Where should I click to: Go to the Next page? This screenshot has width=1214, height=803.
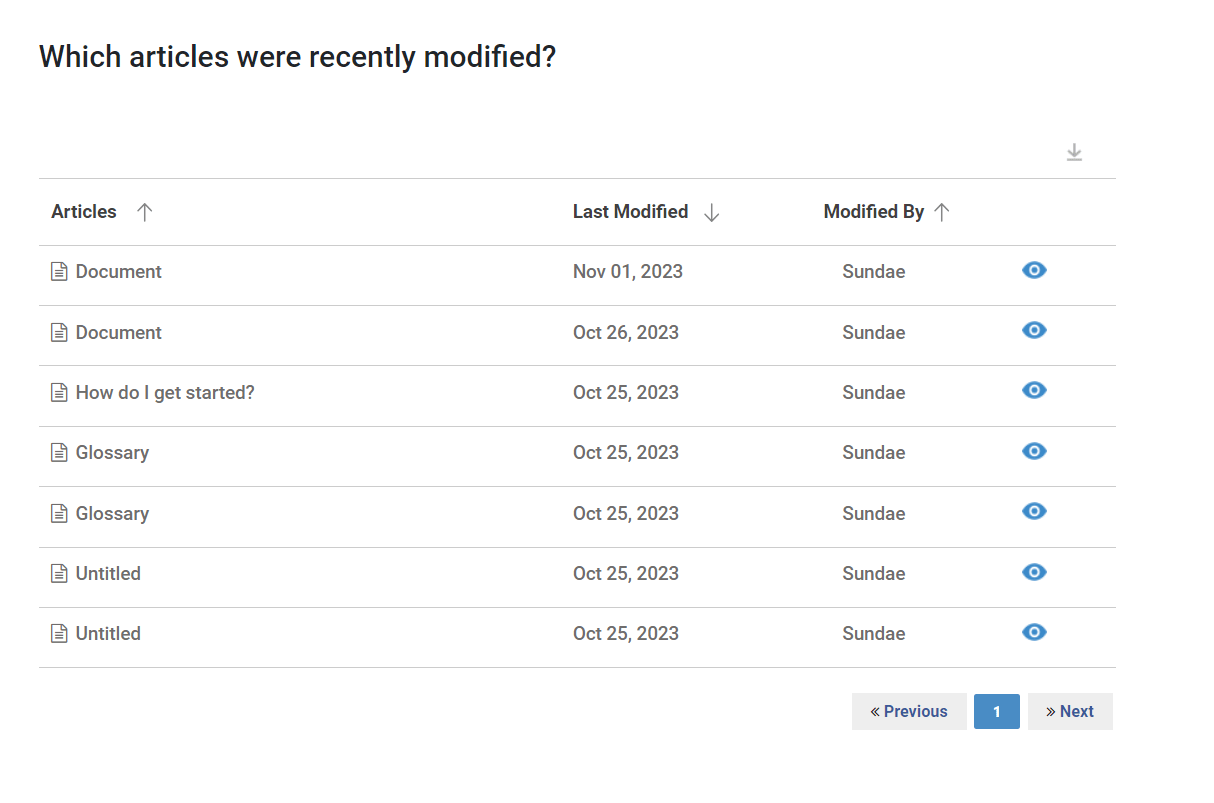[1070, 711]
